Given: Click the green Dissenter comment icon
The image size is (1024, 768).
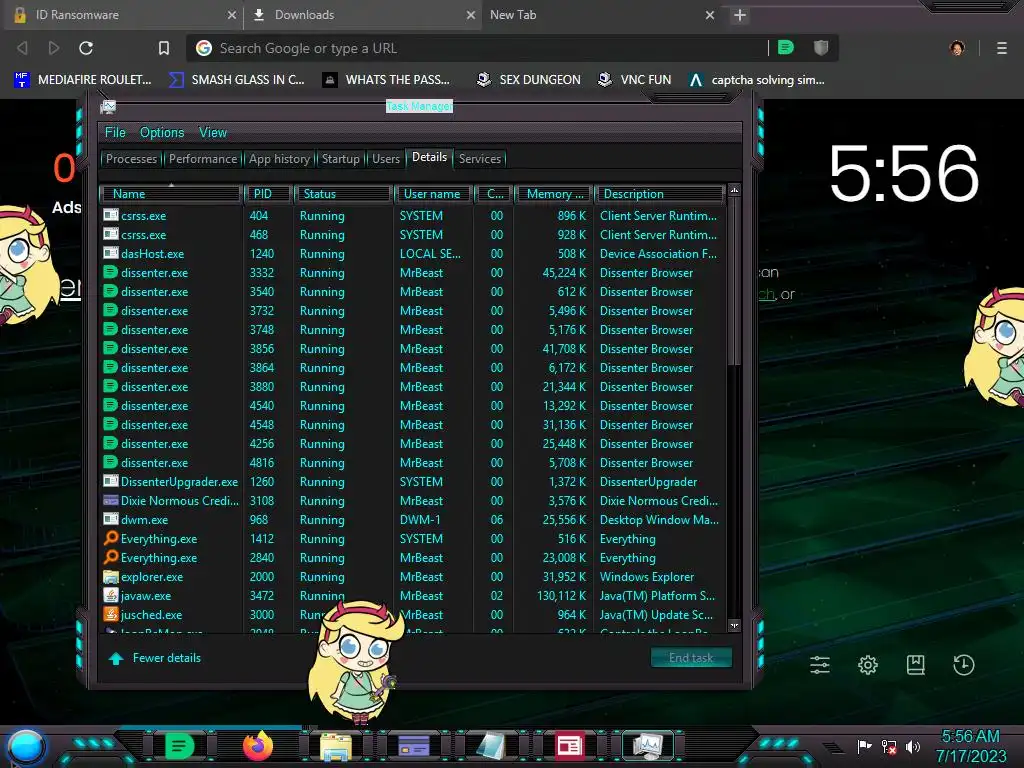Looking at the screenshot, I should tap(786, 47).
